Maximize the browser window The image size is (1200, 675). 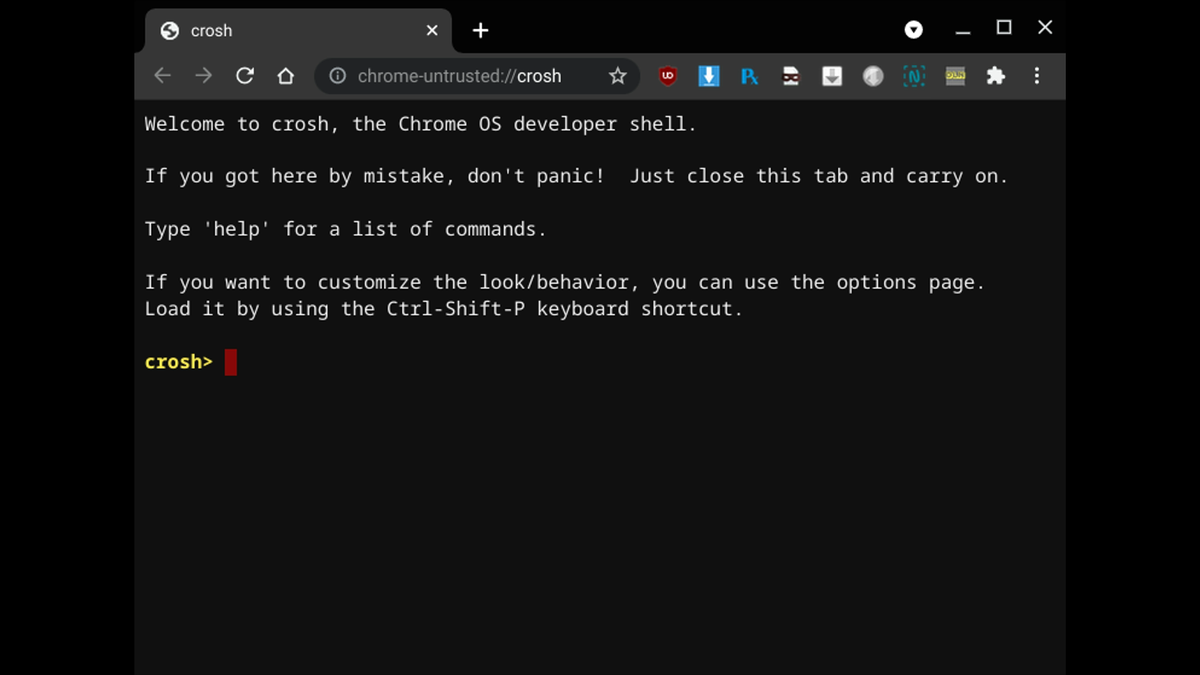coord(1004,28)
